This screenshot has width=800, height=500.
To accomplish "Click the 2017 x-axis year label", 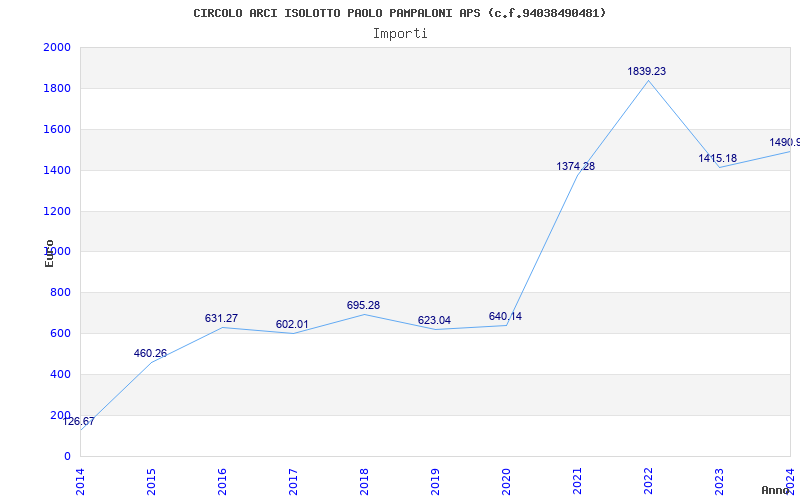I will (x=293, y=482).
